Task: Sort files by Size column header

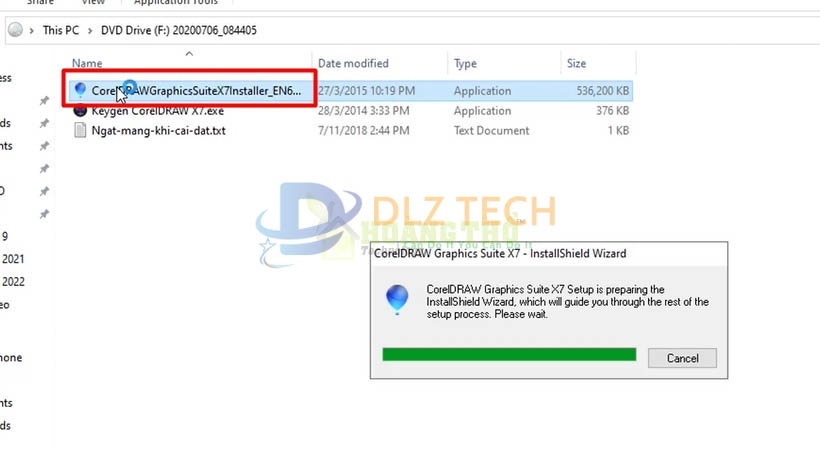Action: pyautogui.click(x=576, y=63)
